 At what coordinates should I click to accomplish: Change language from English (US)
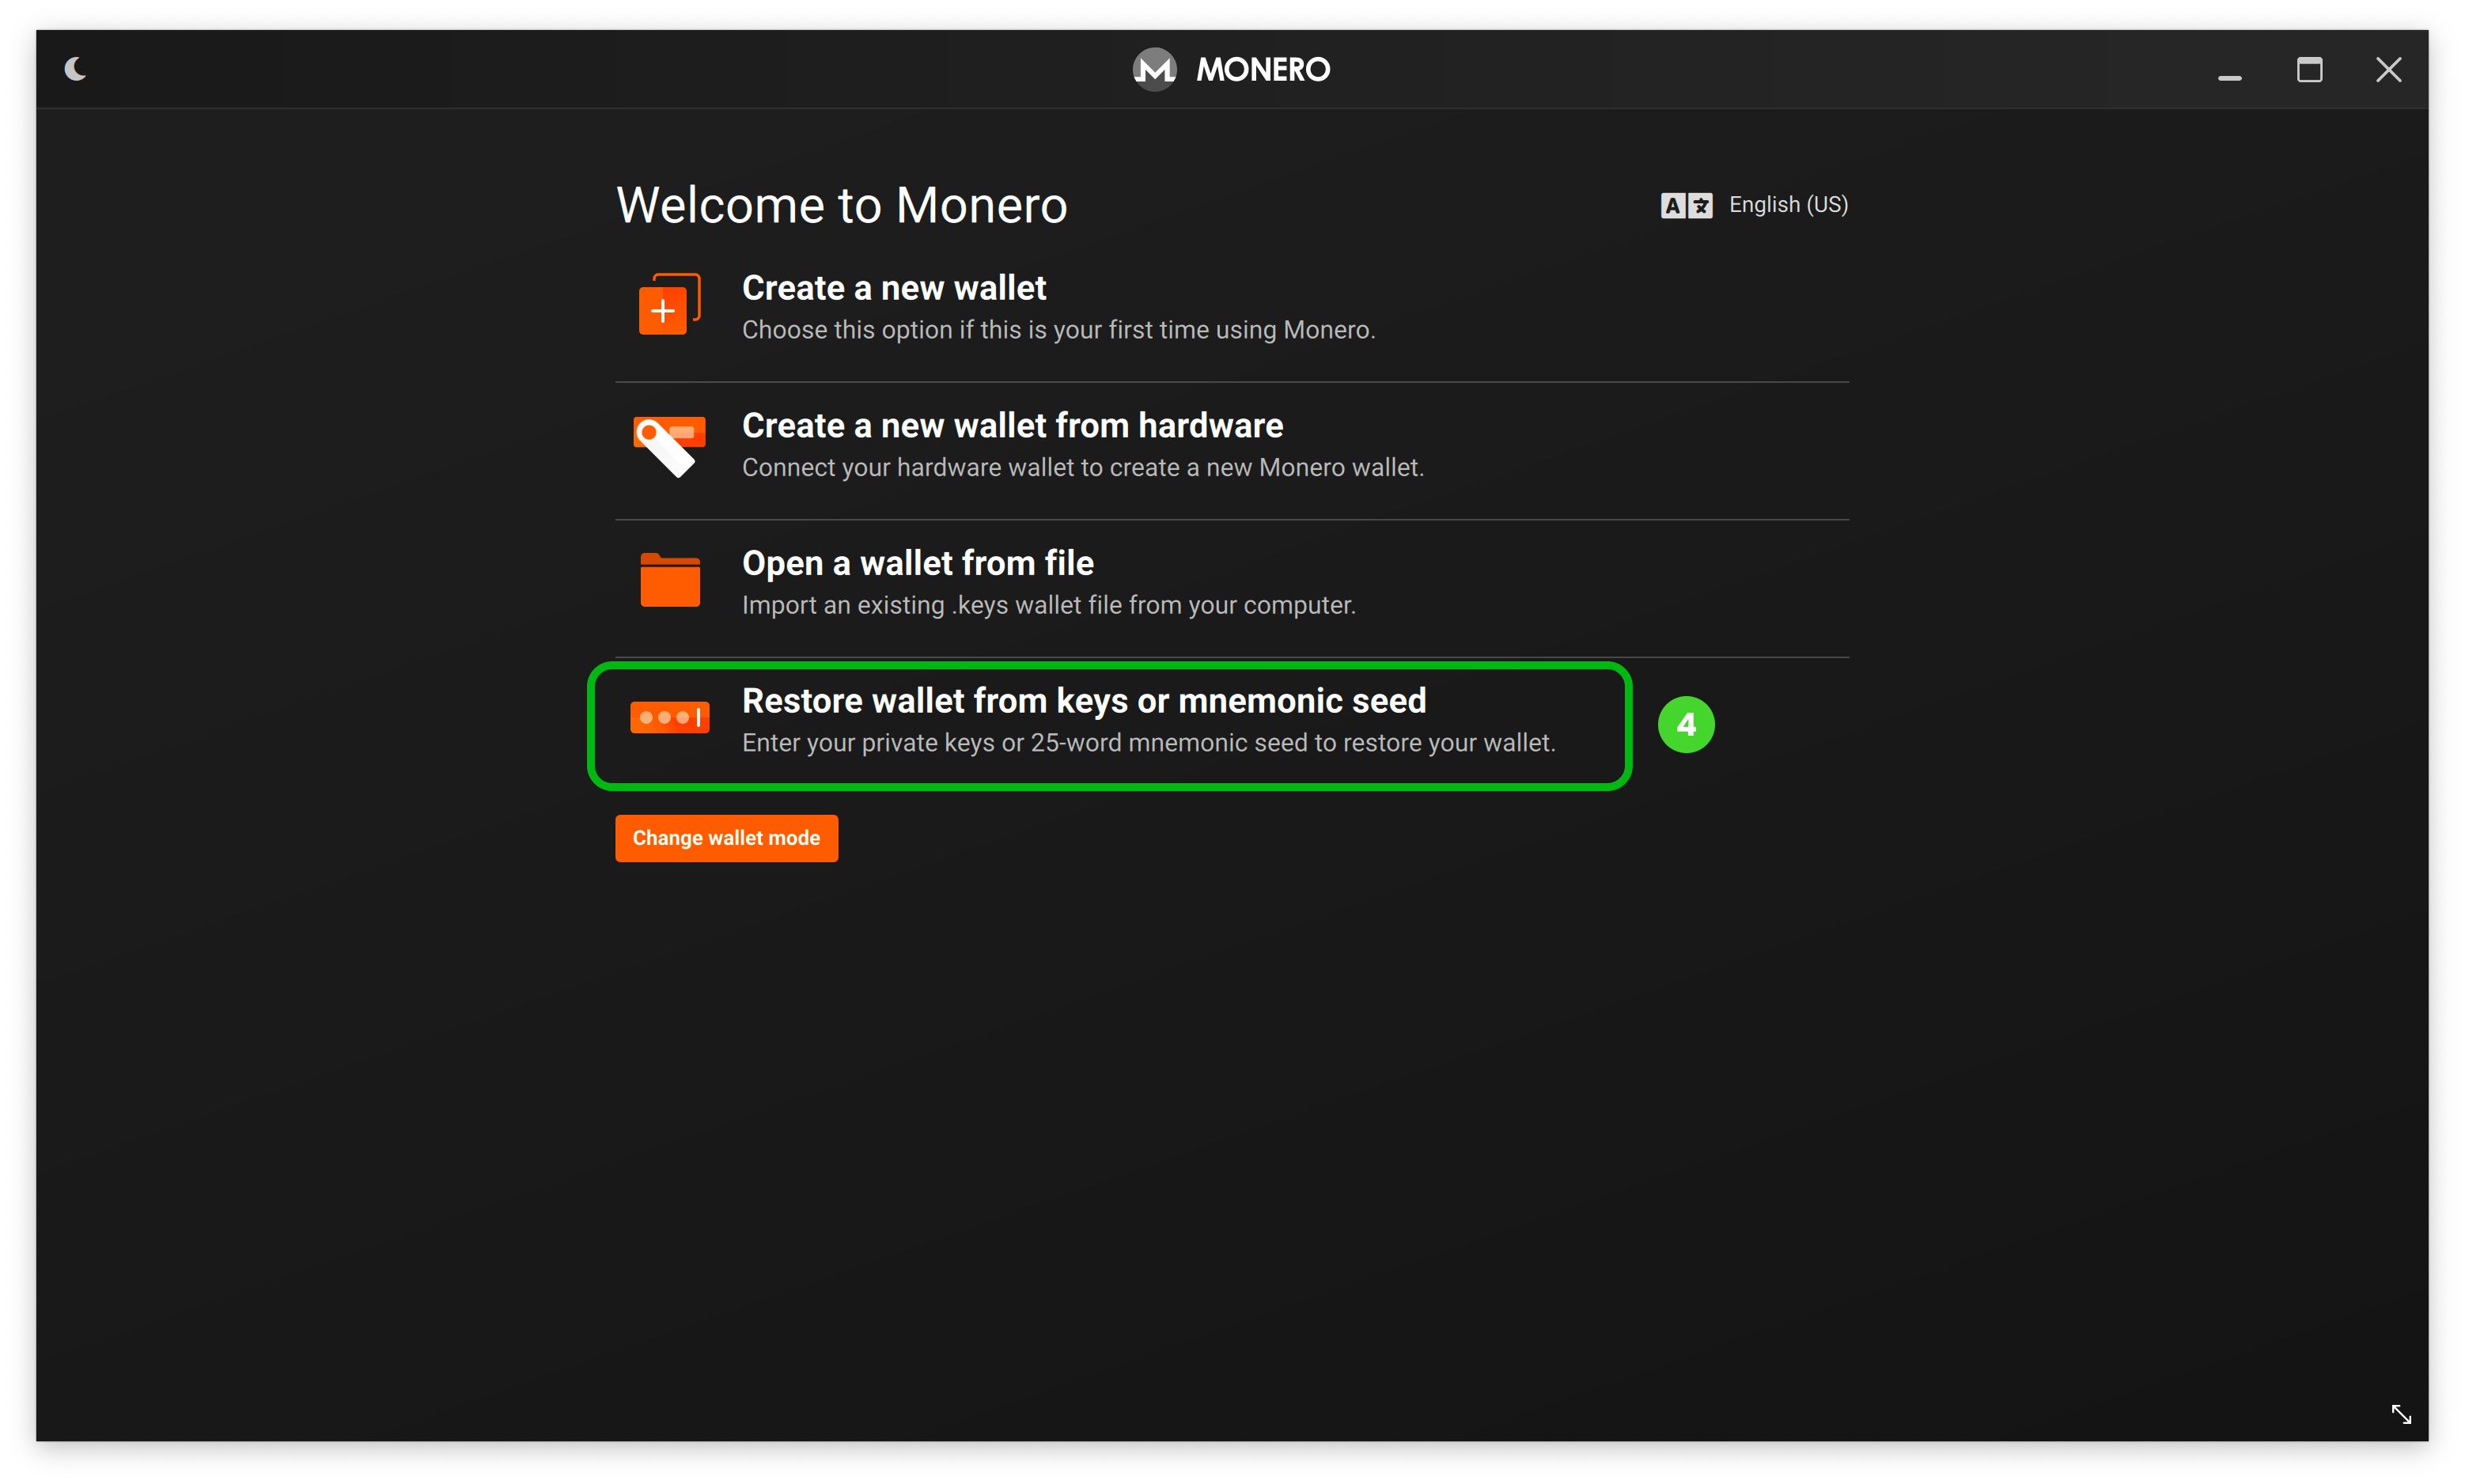(1788, 204)
